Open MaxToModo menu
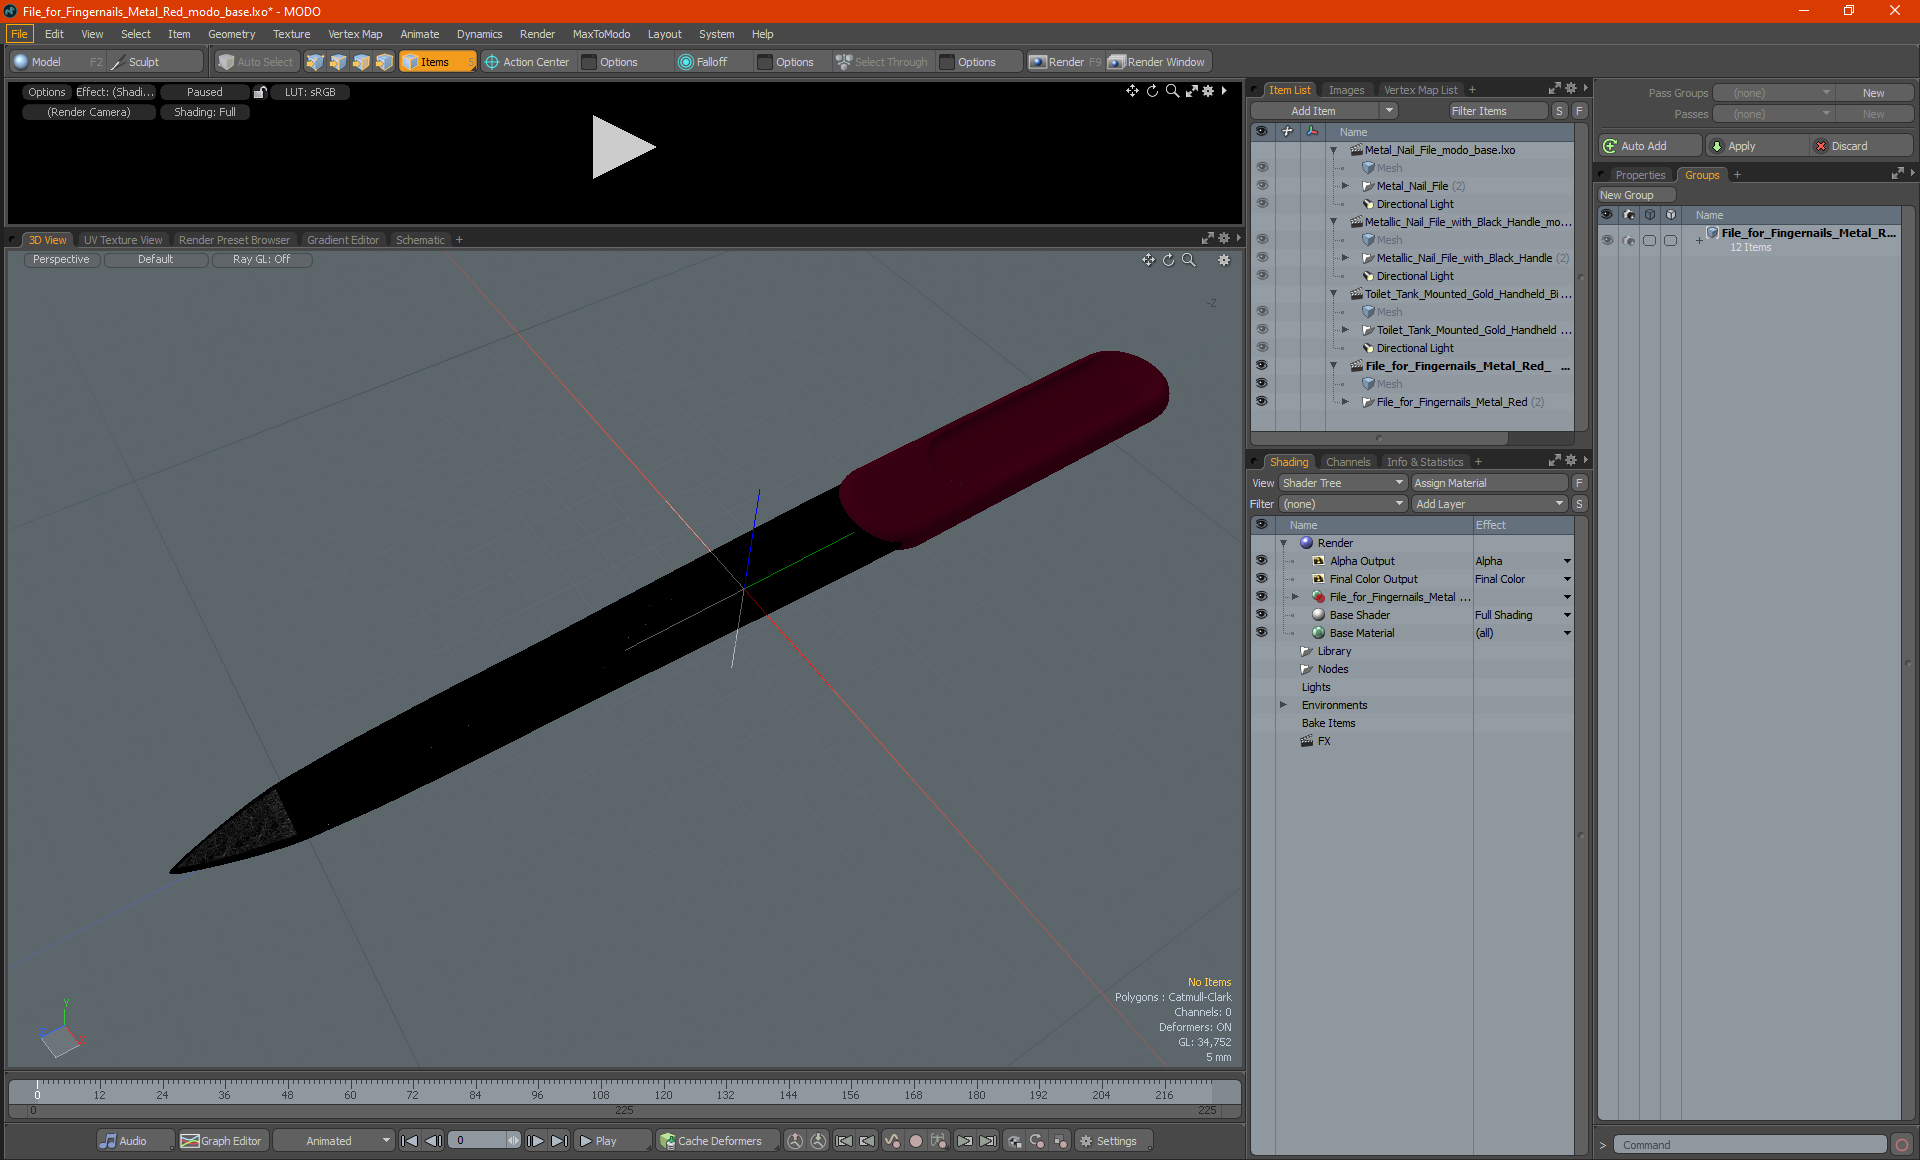This screenshot has height=1160, width=1920. tap(601, 34)
